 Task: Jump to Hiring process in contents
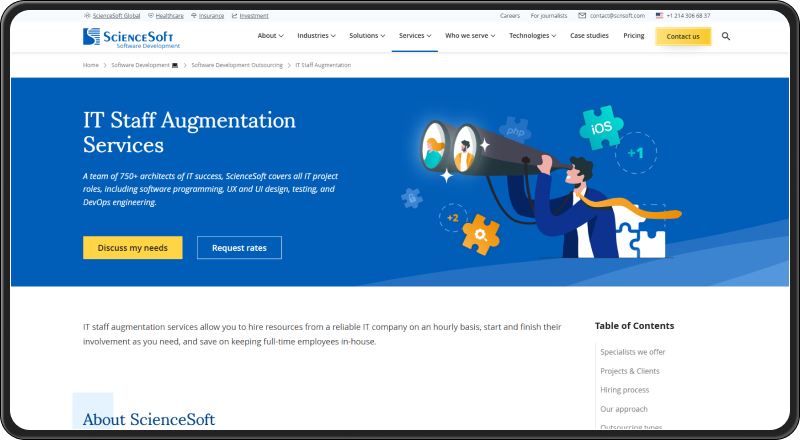click(624, 390)
